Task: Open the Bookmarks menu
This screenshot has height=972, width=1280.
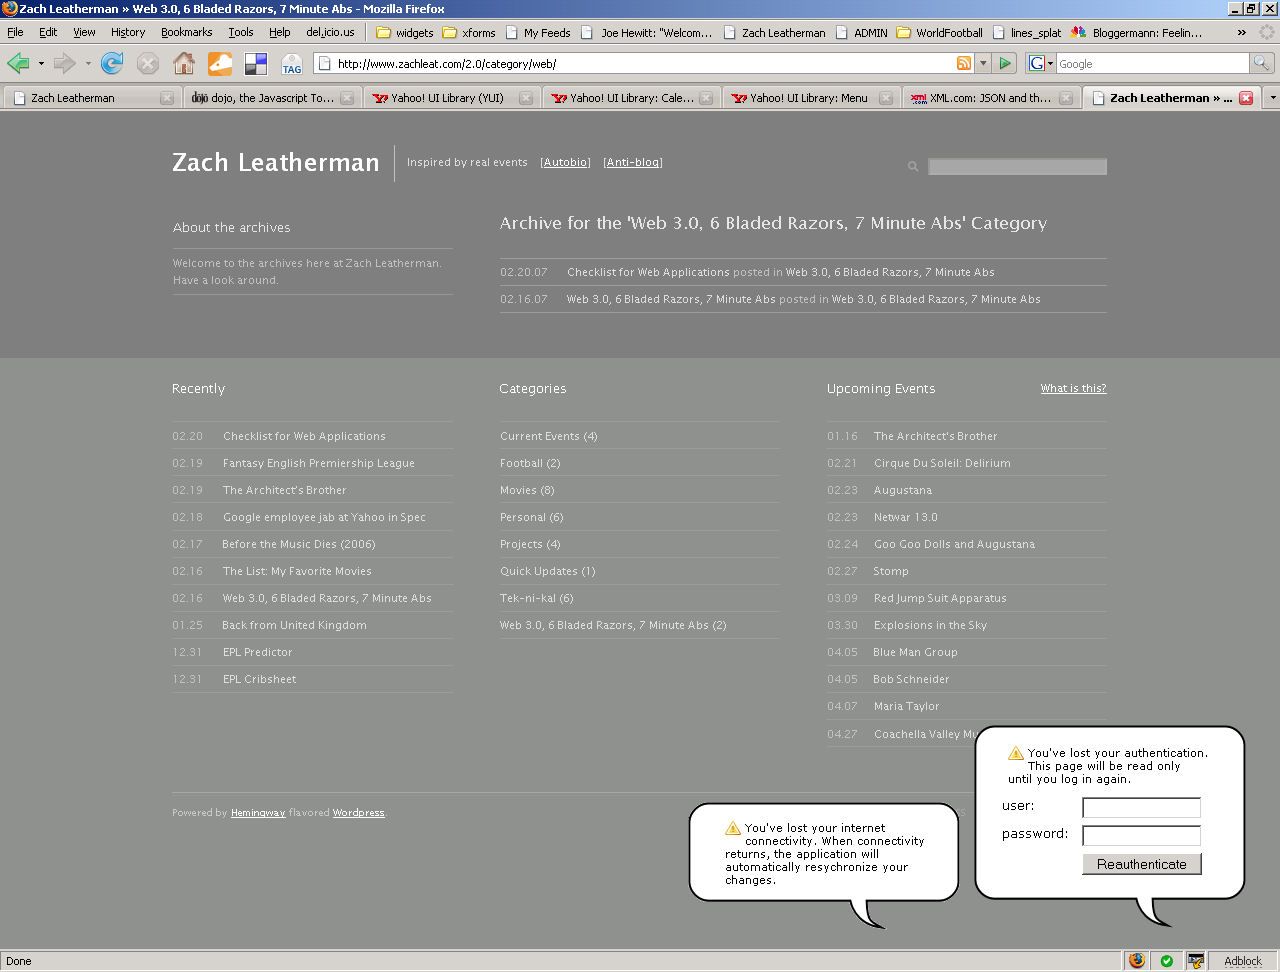Action: tap(186, 32)
